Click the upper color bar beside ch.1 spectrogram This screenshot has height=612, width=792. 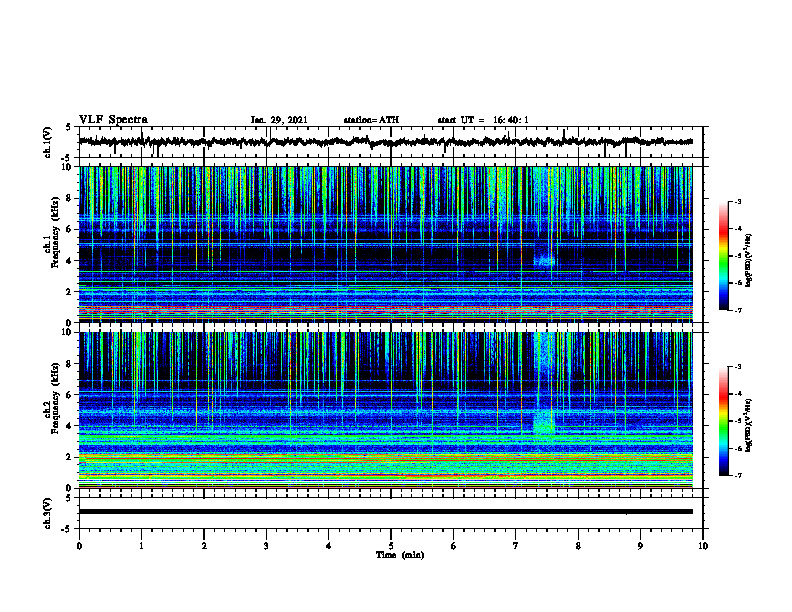[x=724, y=256]
